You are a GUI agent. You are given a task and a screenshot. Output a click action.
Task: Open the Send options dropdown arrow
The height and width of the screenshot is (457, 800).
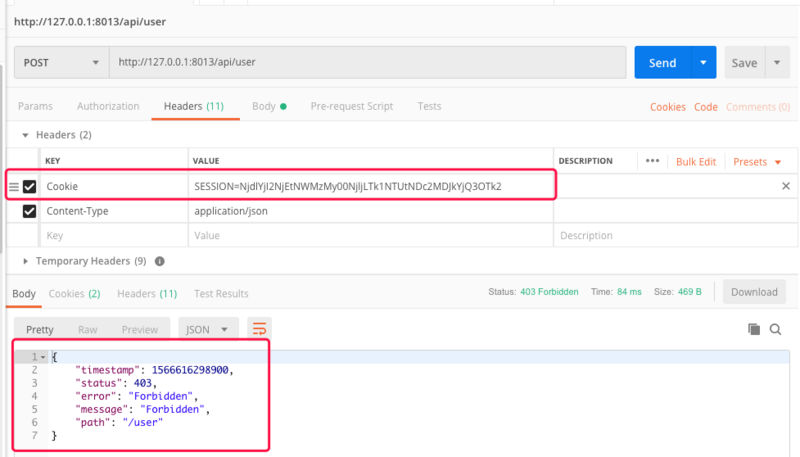click(704, 63)
